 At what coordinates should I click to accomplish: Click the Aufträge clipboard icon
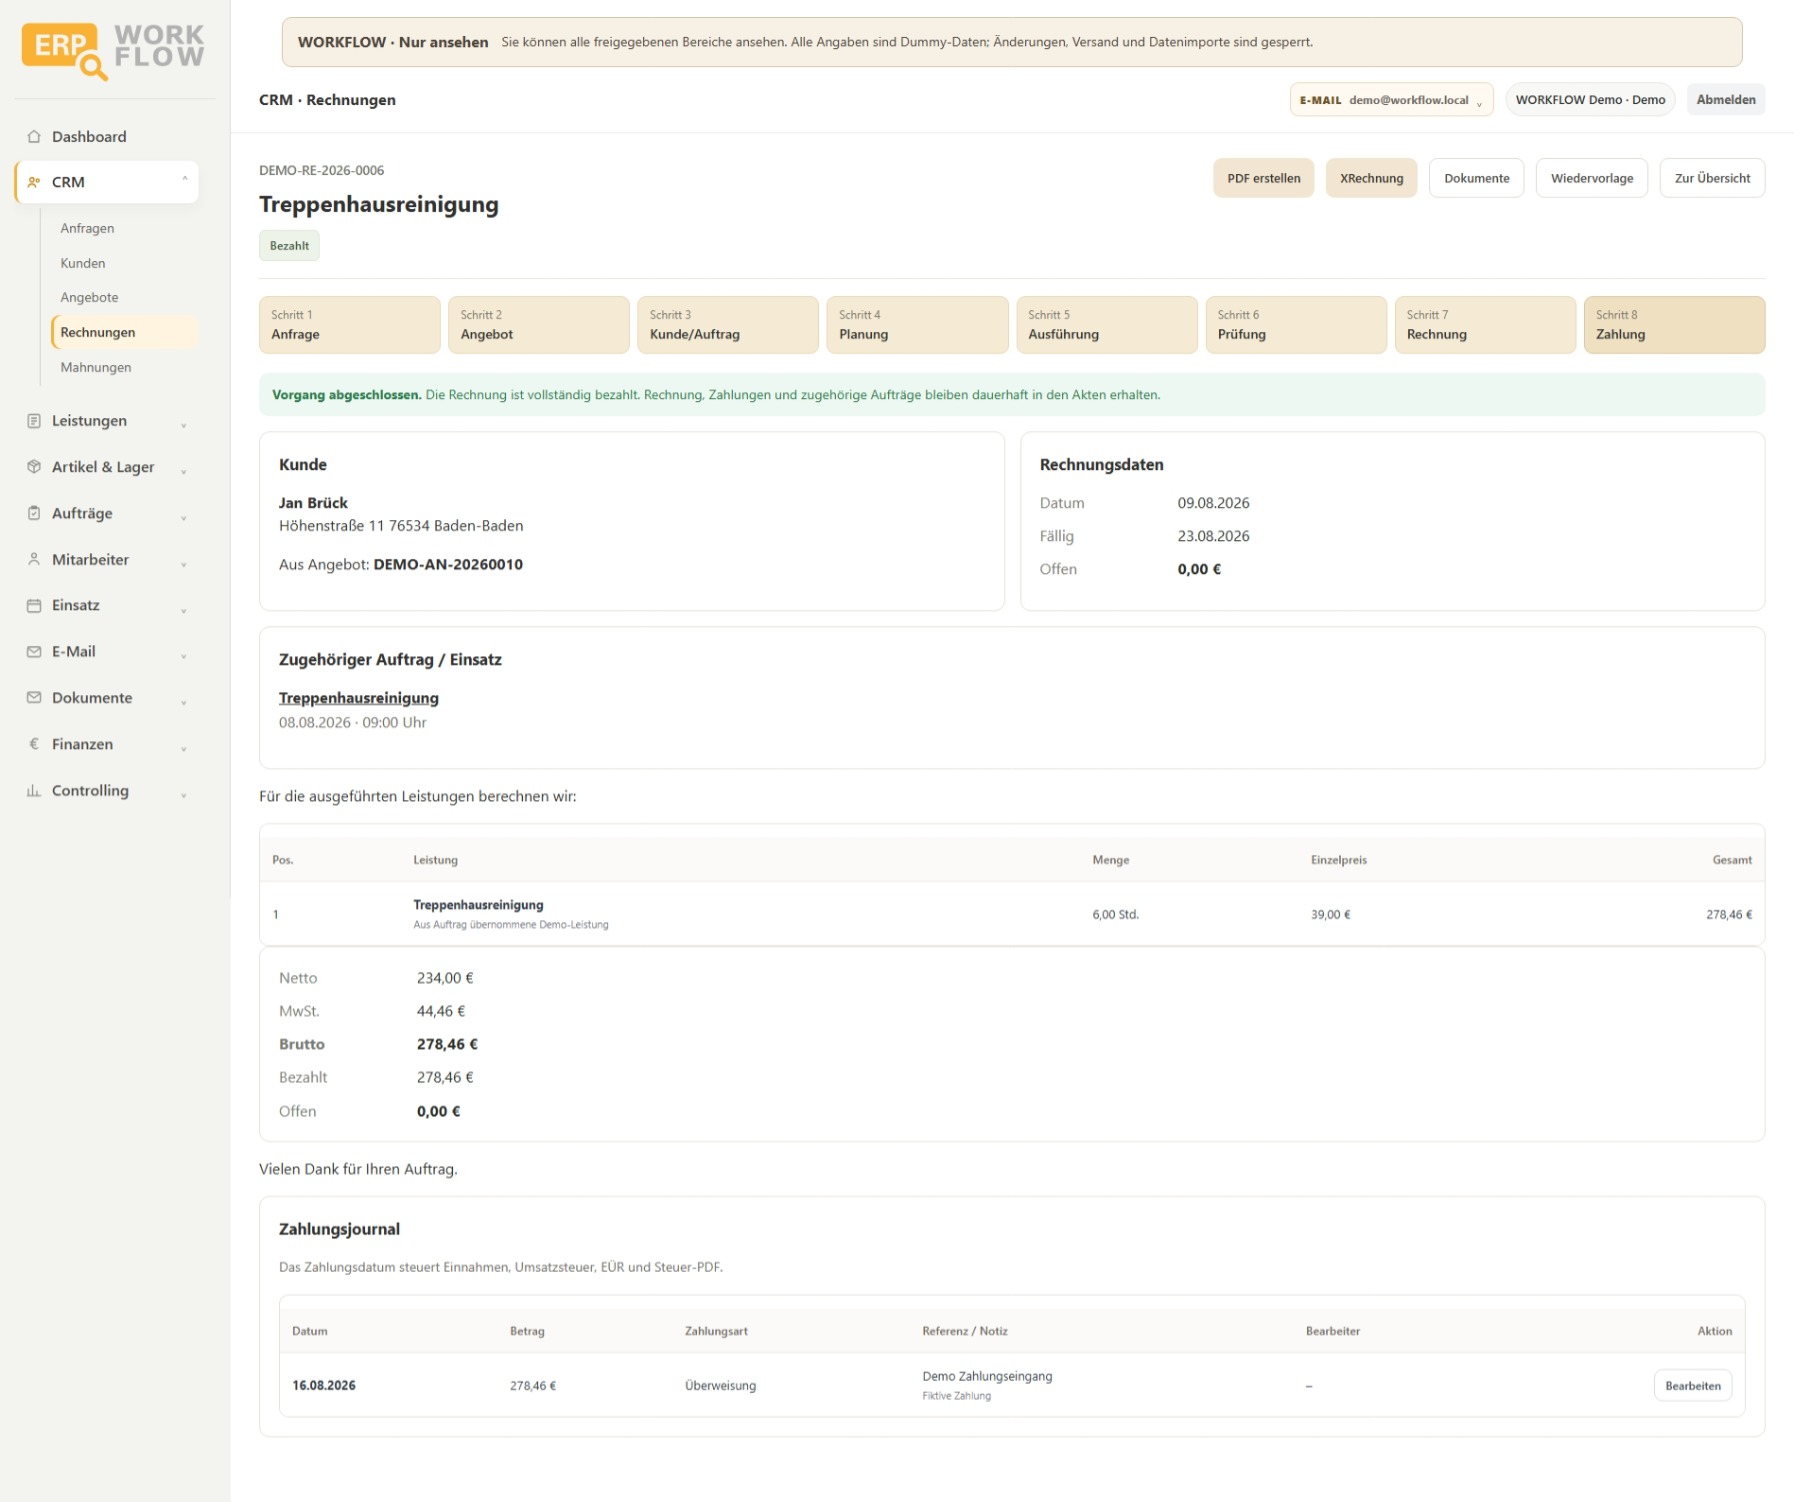pyautogui.click(x=34, y=513)
